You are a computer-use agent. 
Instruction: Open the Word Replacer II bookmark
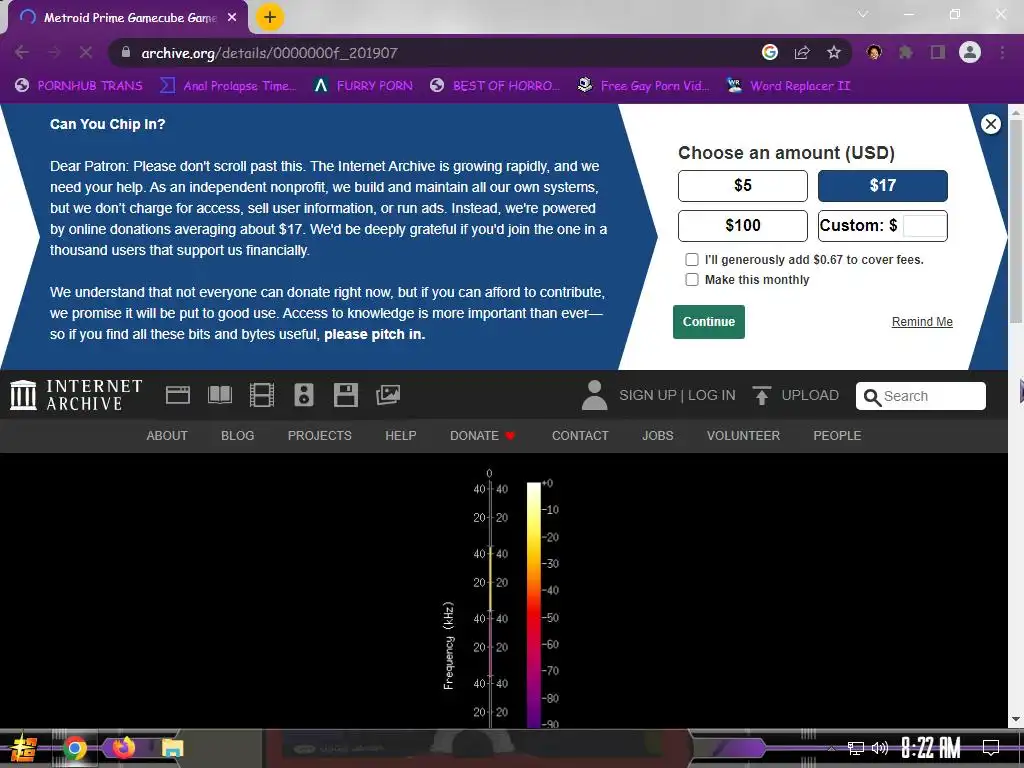coord(789,86)
